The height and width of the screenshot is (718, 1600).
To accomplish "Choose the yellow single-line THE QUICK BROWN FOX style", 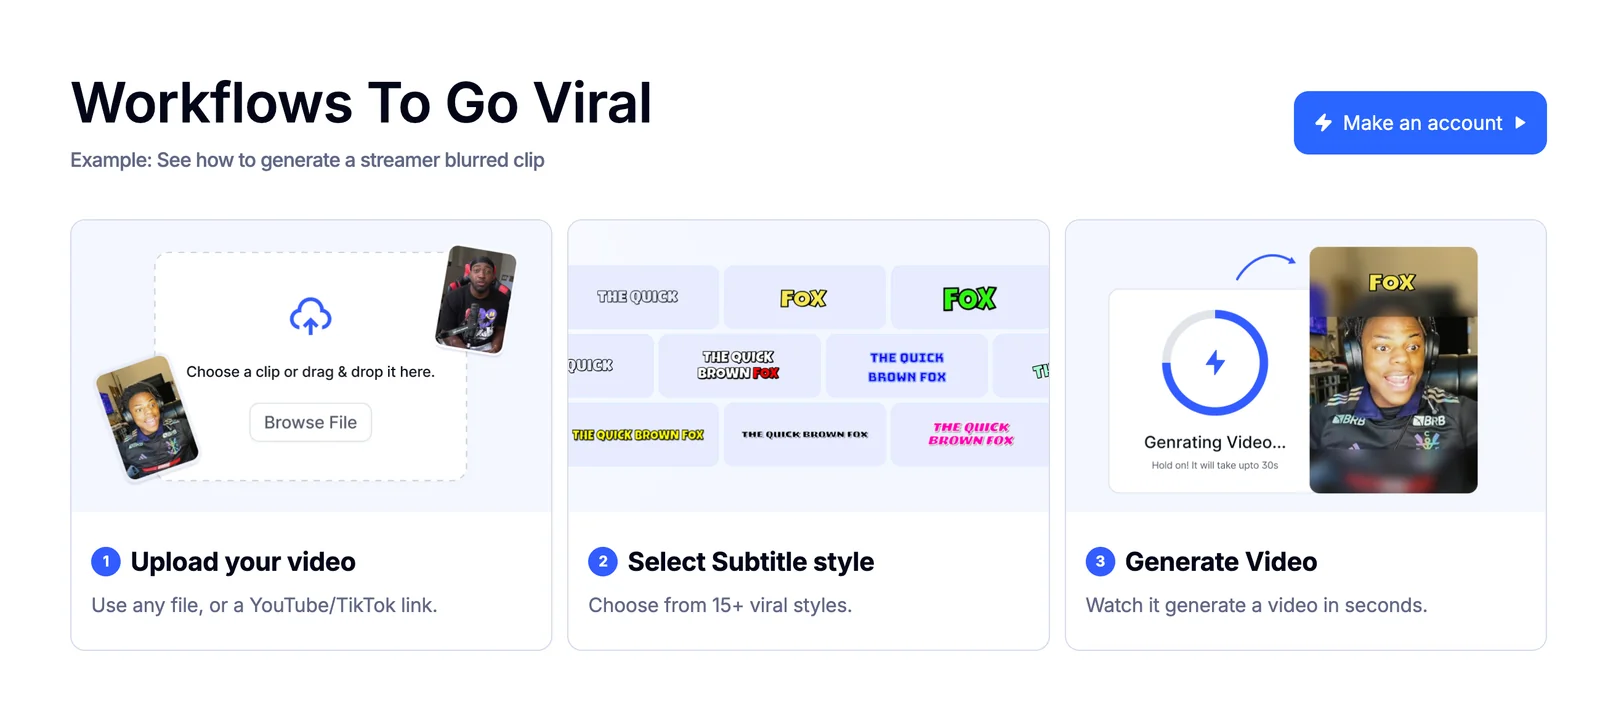I will point(638,435).
